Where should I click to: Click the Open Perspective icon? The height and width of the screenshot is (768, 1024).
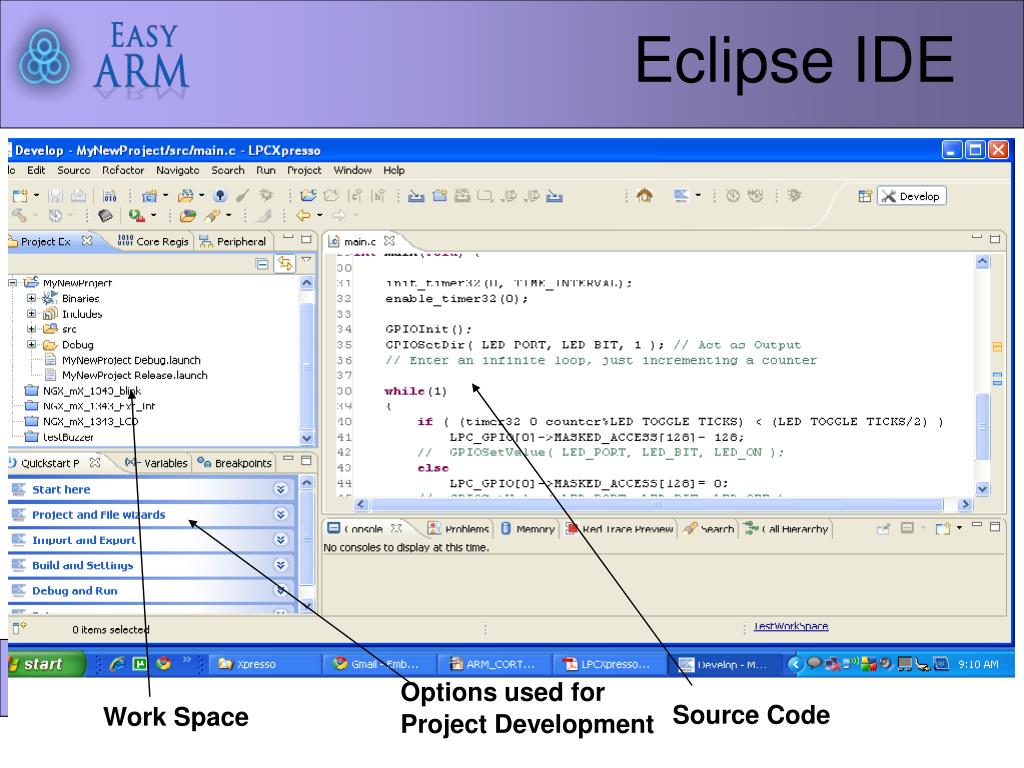(x=865, y=196)
